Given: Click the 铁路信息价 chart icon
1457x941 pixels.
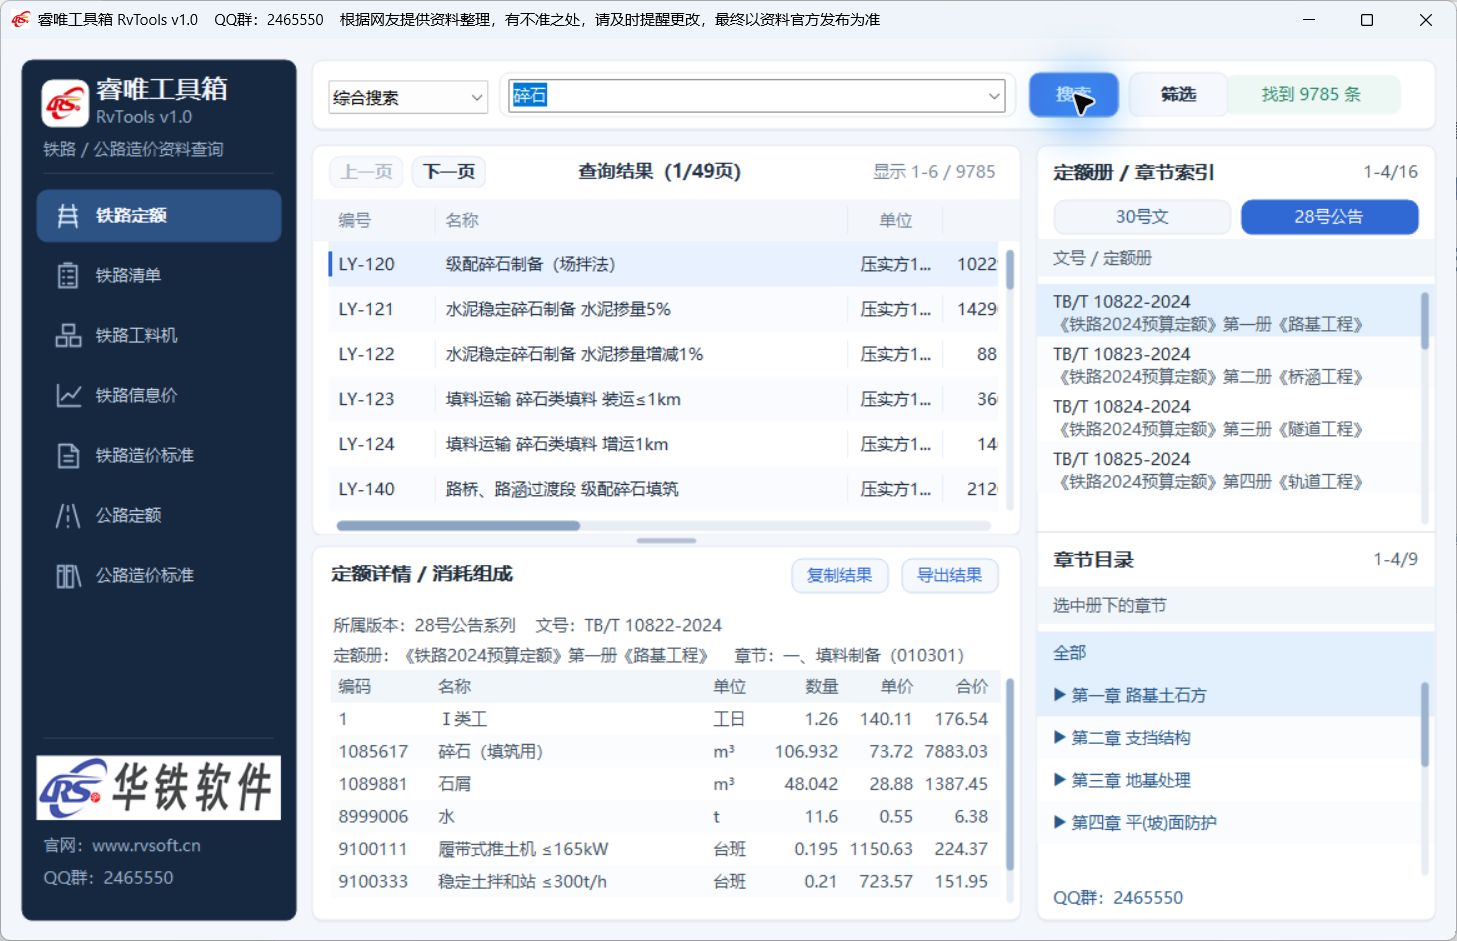Looking at the screenshot, I should click(x=68, y=395).
